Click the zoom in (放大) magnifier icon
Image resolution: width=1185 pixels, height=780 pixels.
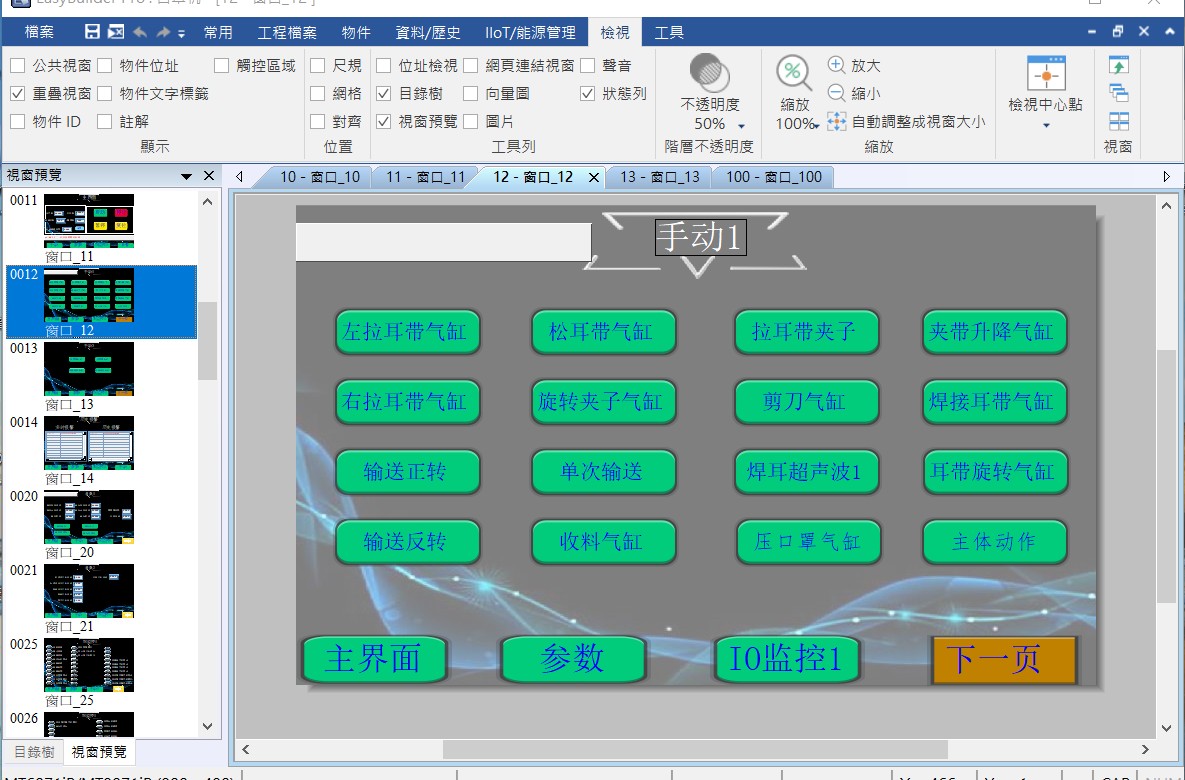(x=837, y=65)
